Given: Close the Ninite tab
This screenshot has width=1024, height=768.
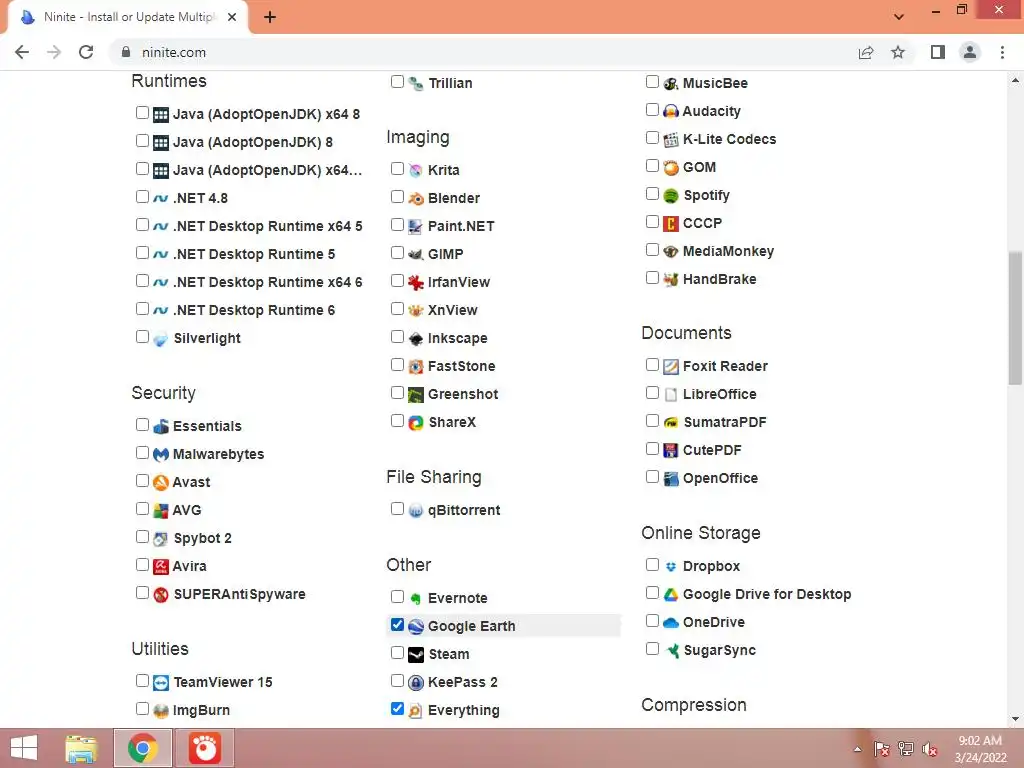Looking at the screenshot, I should point(232,18).
